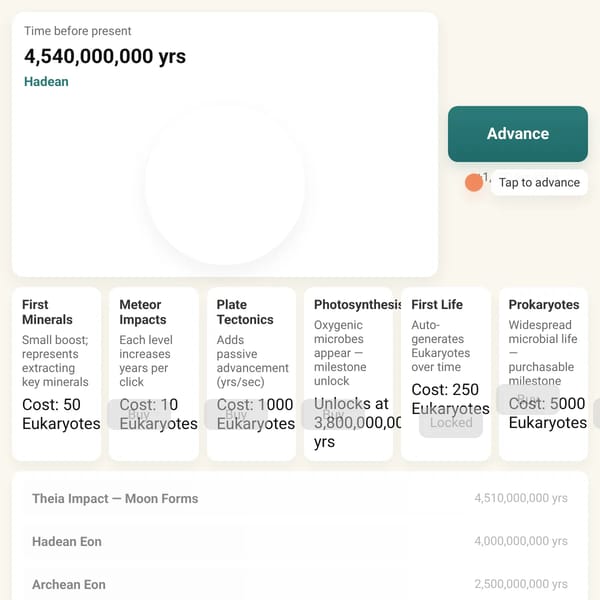Select the First Minerals upgrade card
The width and height of the screenshot is (600, 600).
tap(57, 374)
